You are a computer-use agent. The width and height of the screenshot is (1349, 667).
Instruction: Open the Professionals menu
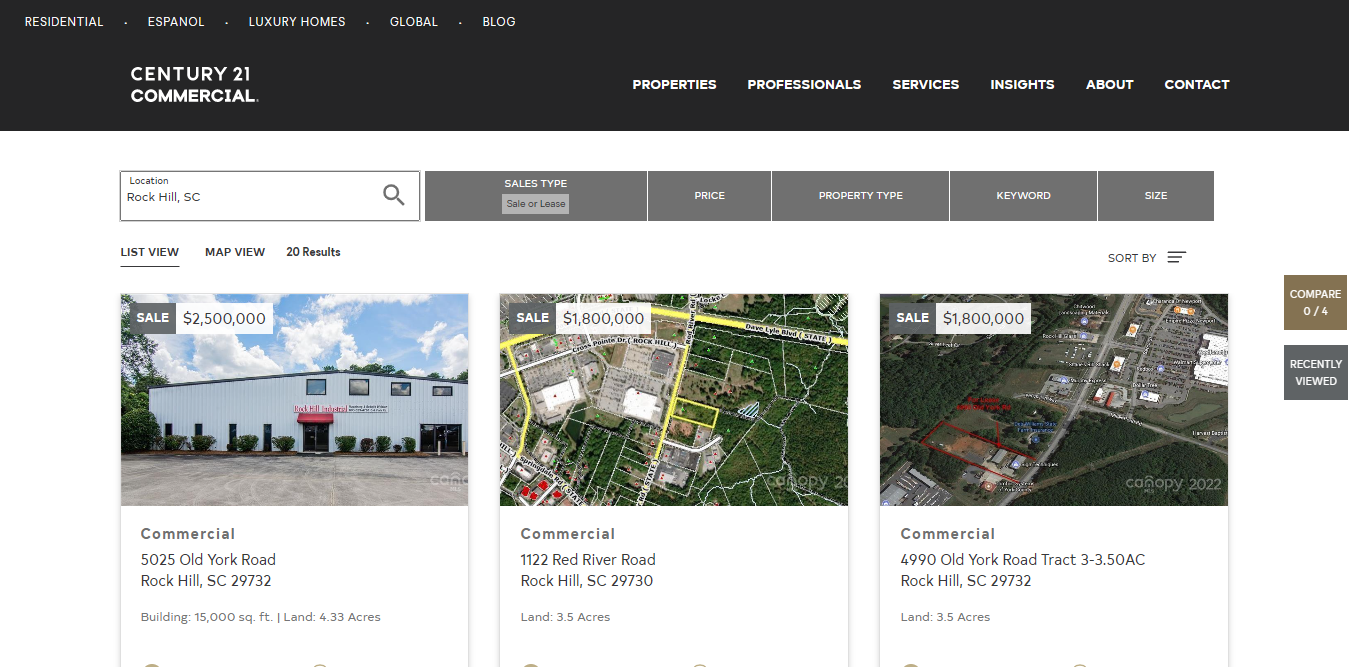[x=804, y=85]
